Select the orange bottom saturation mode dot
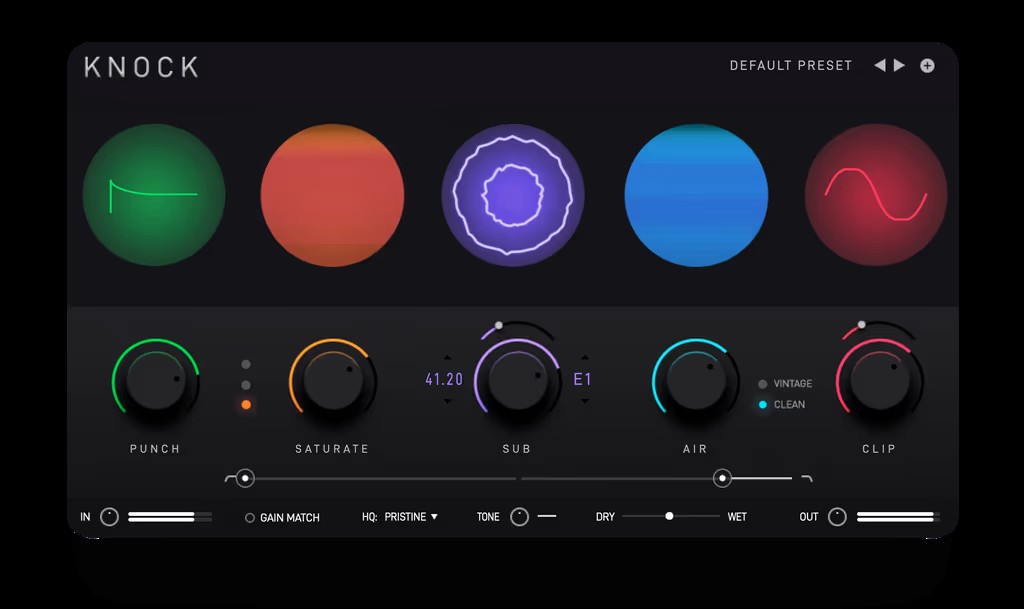 [x=246, y=405]
